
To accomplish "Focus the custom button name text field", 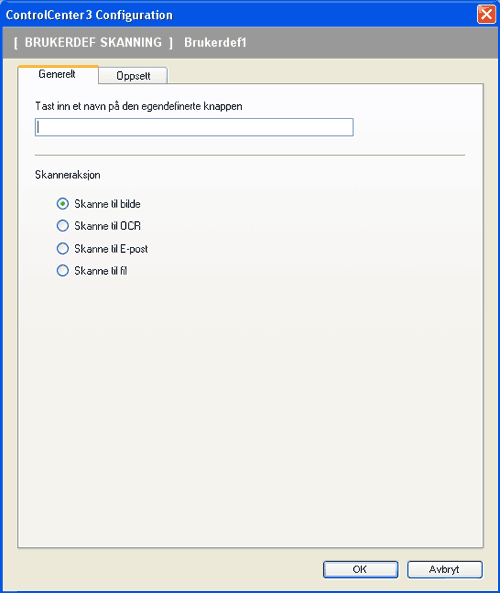I will [x=194, y=127].
